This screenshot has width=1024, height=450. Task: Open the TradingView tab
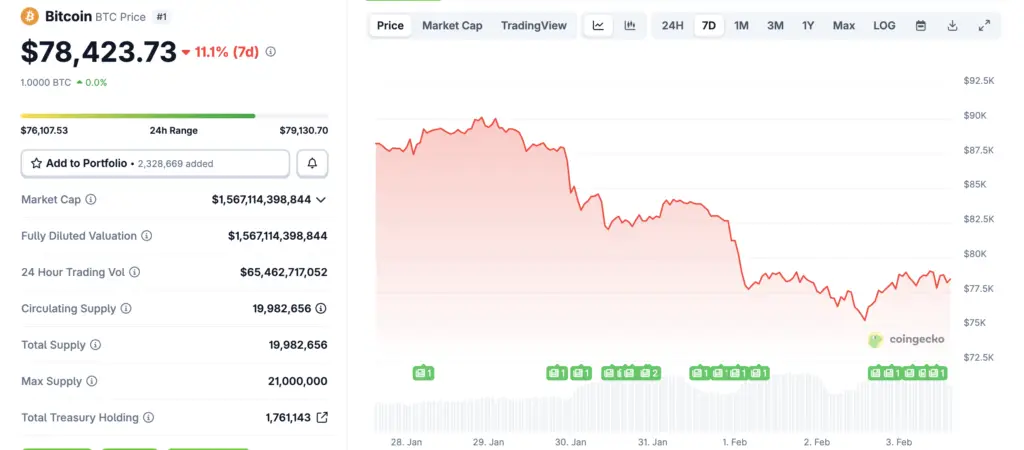533,25
